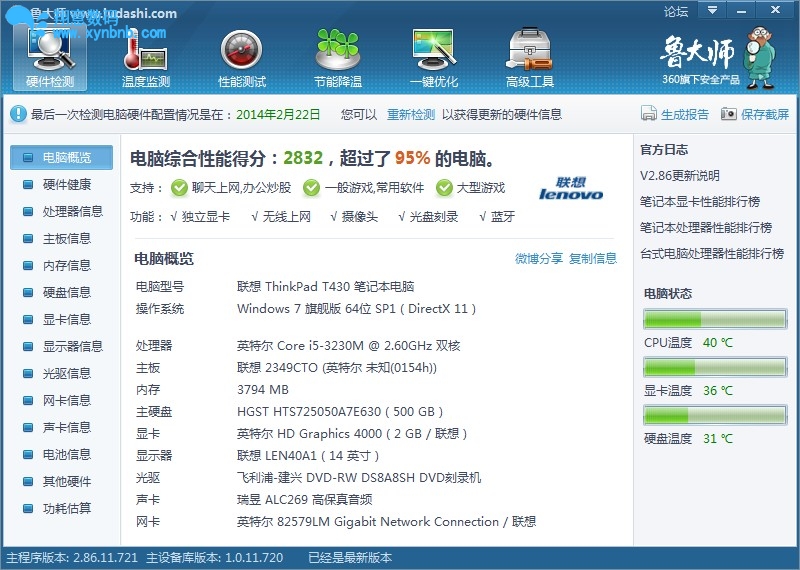Open 笔记本处理器性能排行榜 ranking link

point(706,228)
